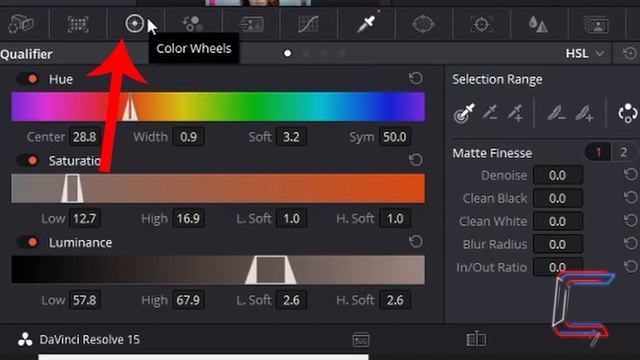This screenshot has width=640, height=360.
Task: Click the Hue Soft value 3.2
Action: pyautogui.click(x=291, y=137)
